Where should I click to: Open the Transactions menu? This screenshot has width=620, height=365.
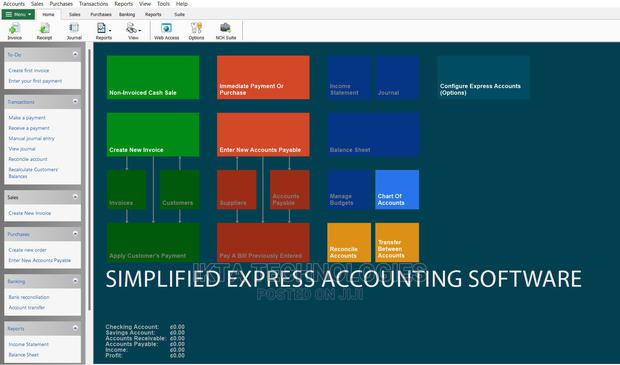[x=93, y=4]
